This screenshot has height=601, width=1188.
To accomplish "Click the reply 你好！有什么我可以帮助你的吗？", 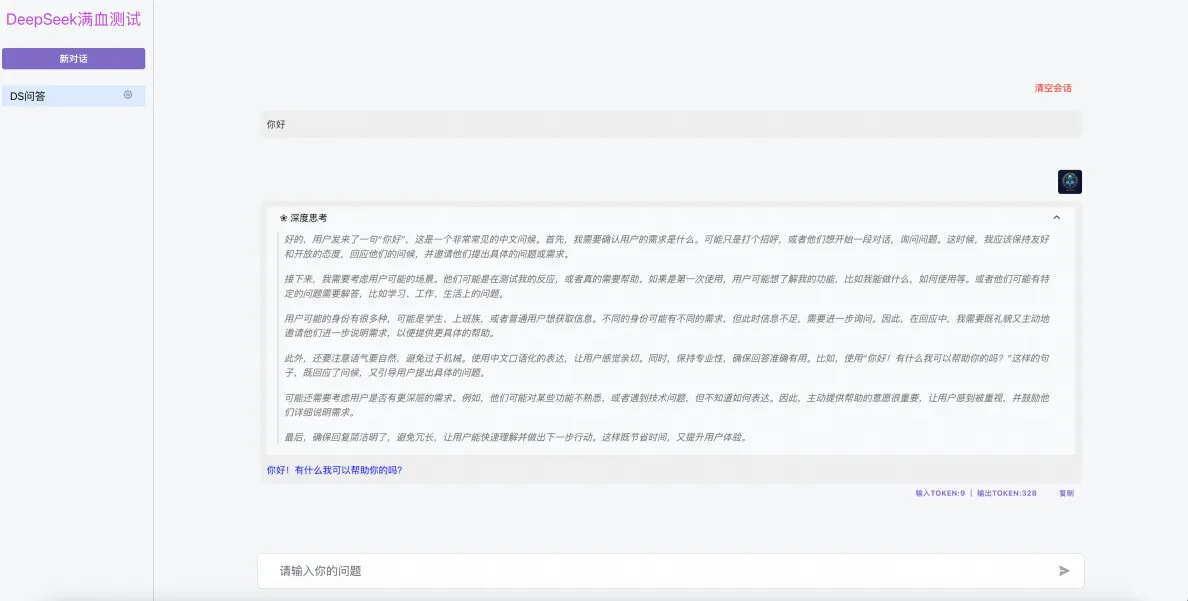I will click(334, 470).
